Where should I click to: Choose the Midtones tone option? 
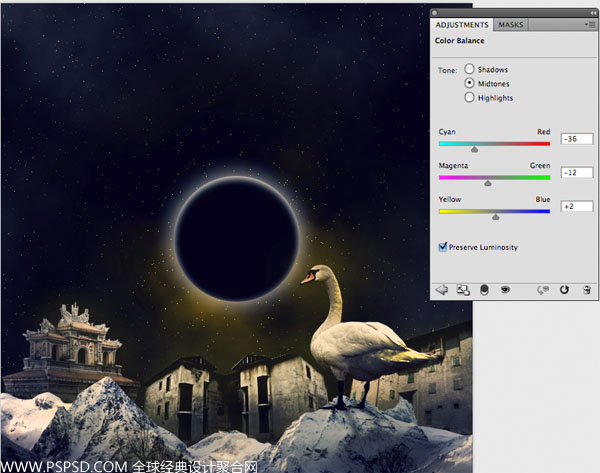(x=469, y=83)
